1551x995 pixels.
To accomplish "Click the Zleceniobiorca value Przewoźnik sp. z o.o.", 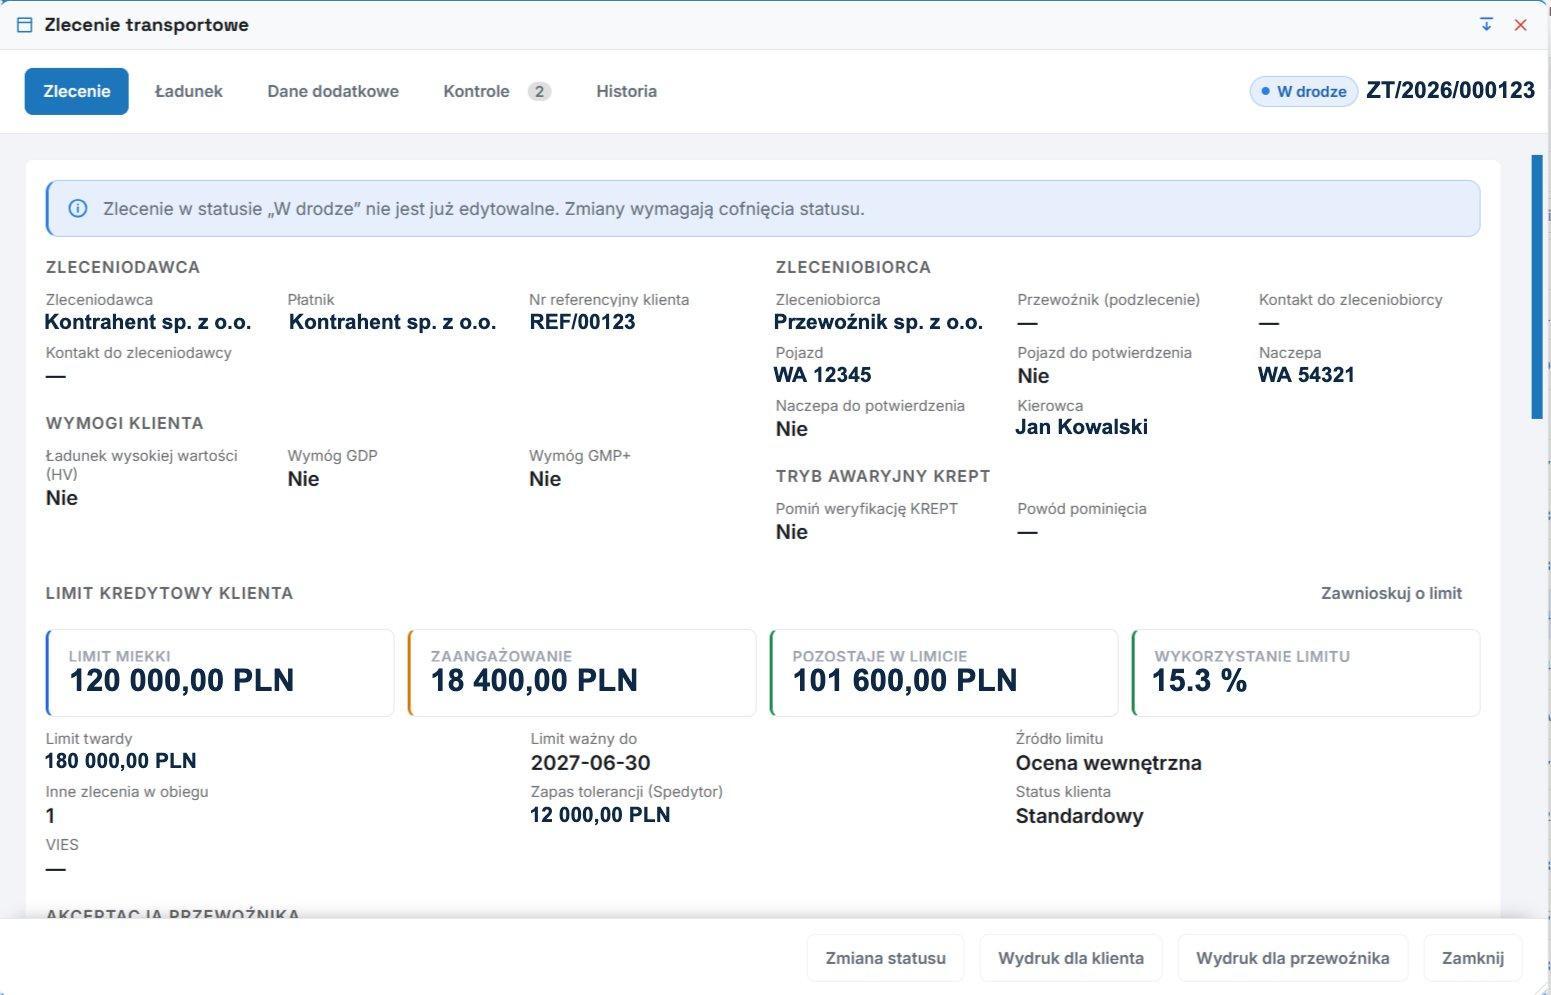I will pyautogui.click(x=878, y=322).
